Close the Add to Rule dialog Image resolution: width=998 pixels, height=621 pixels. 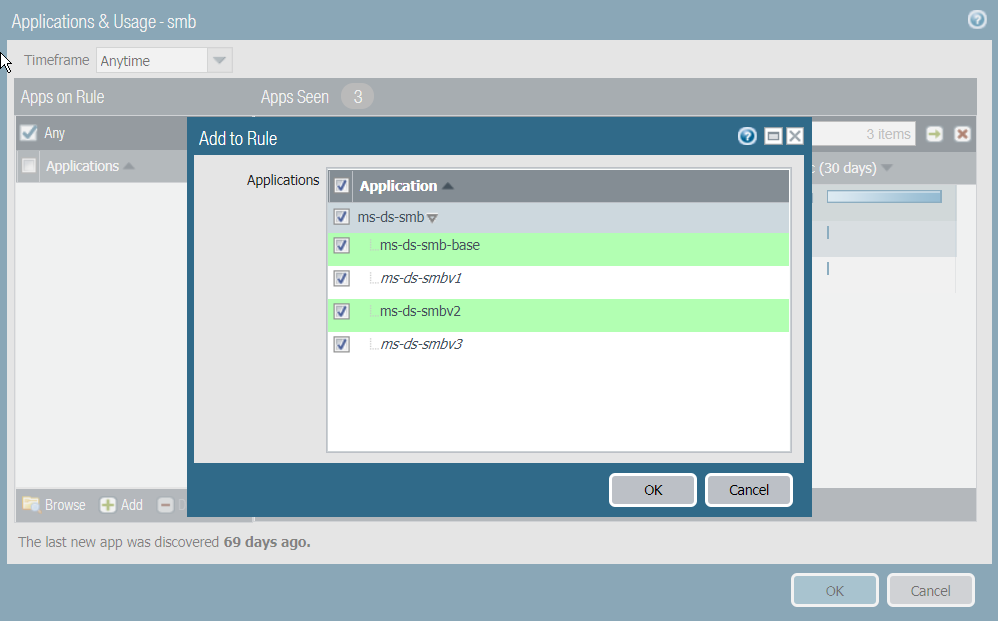(794, 136)
